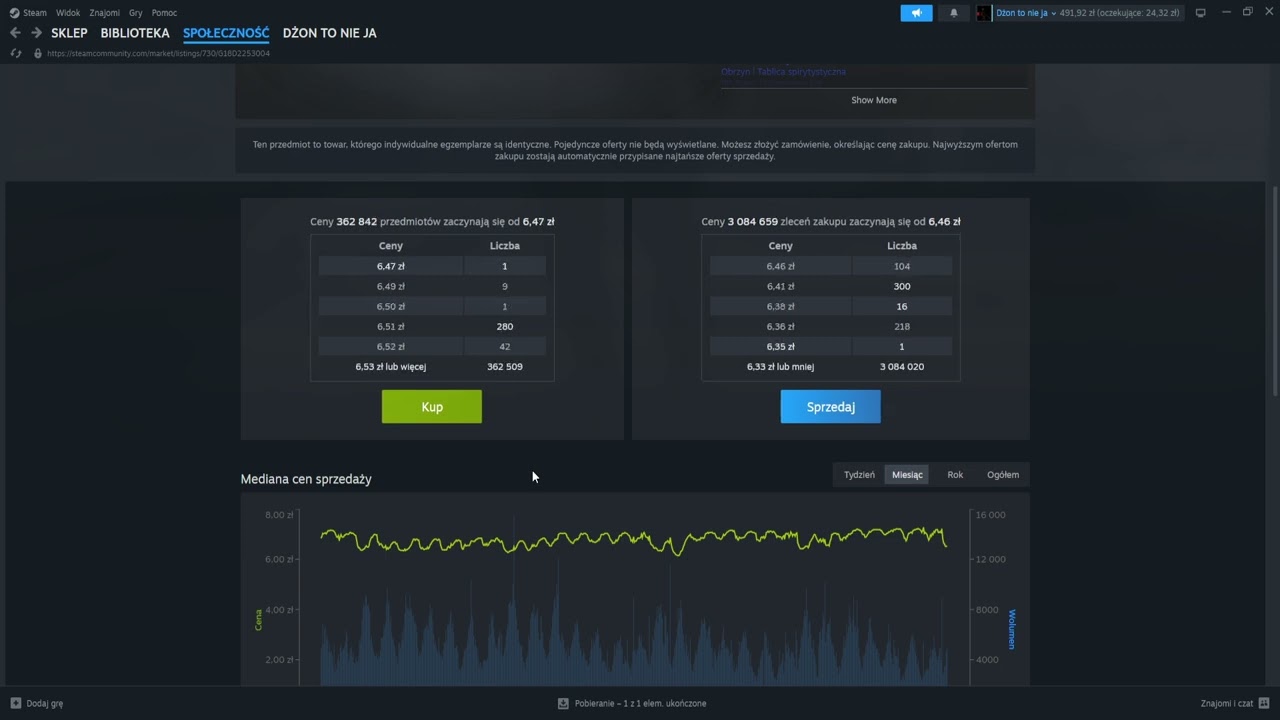
Task: Open the DŽON TO NIE JA profile tab
Action: tap(329, 33)
